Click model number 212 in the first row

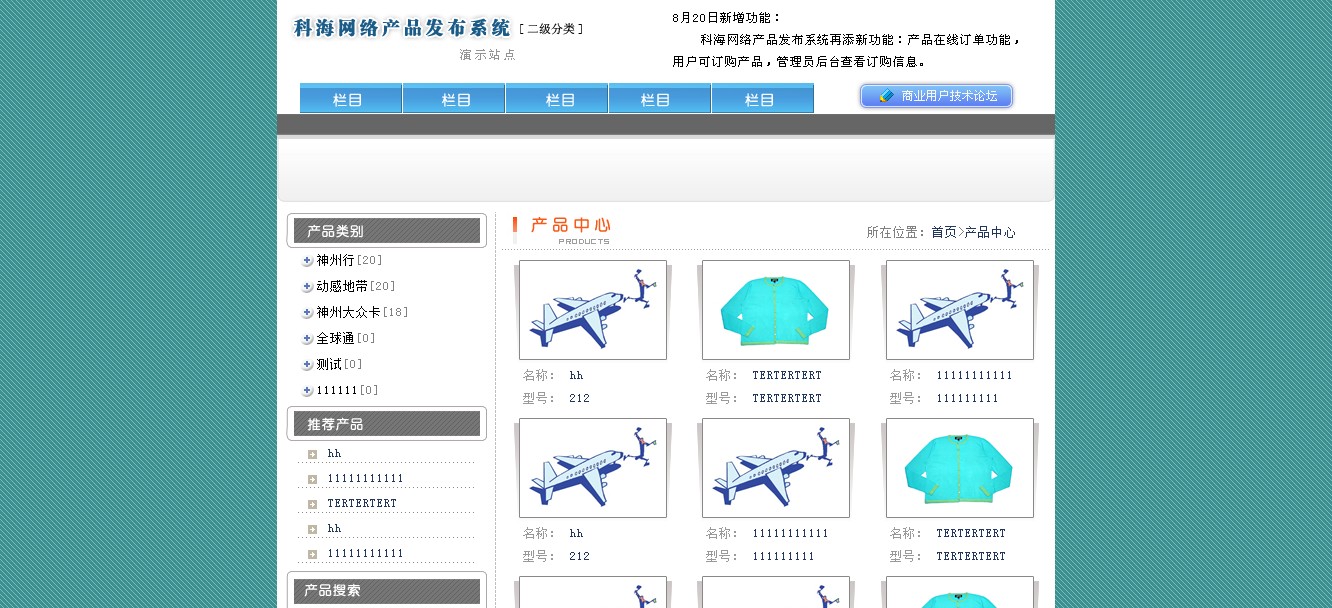(x=579, y=399)
